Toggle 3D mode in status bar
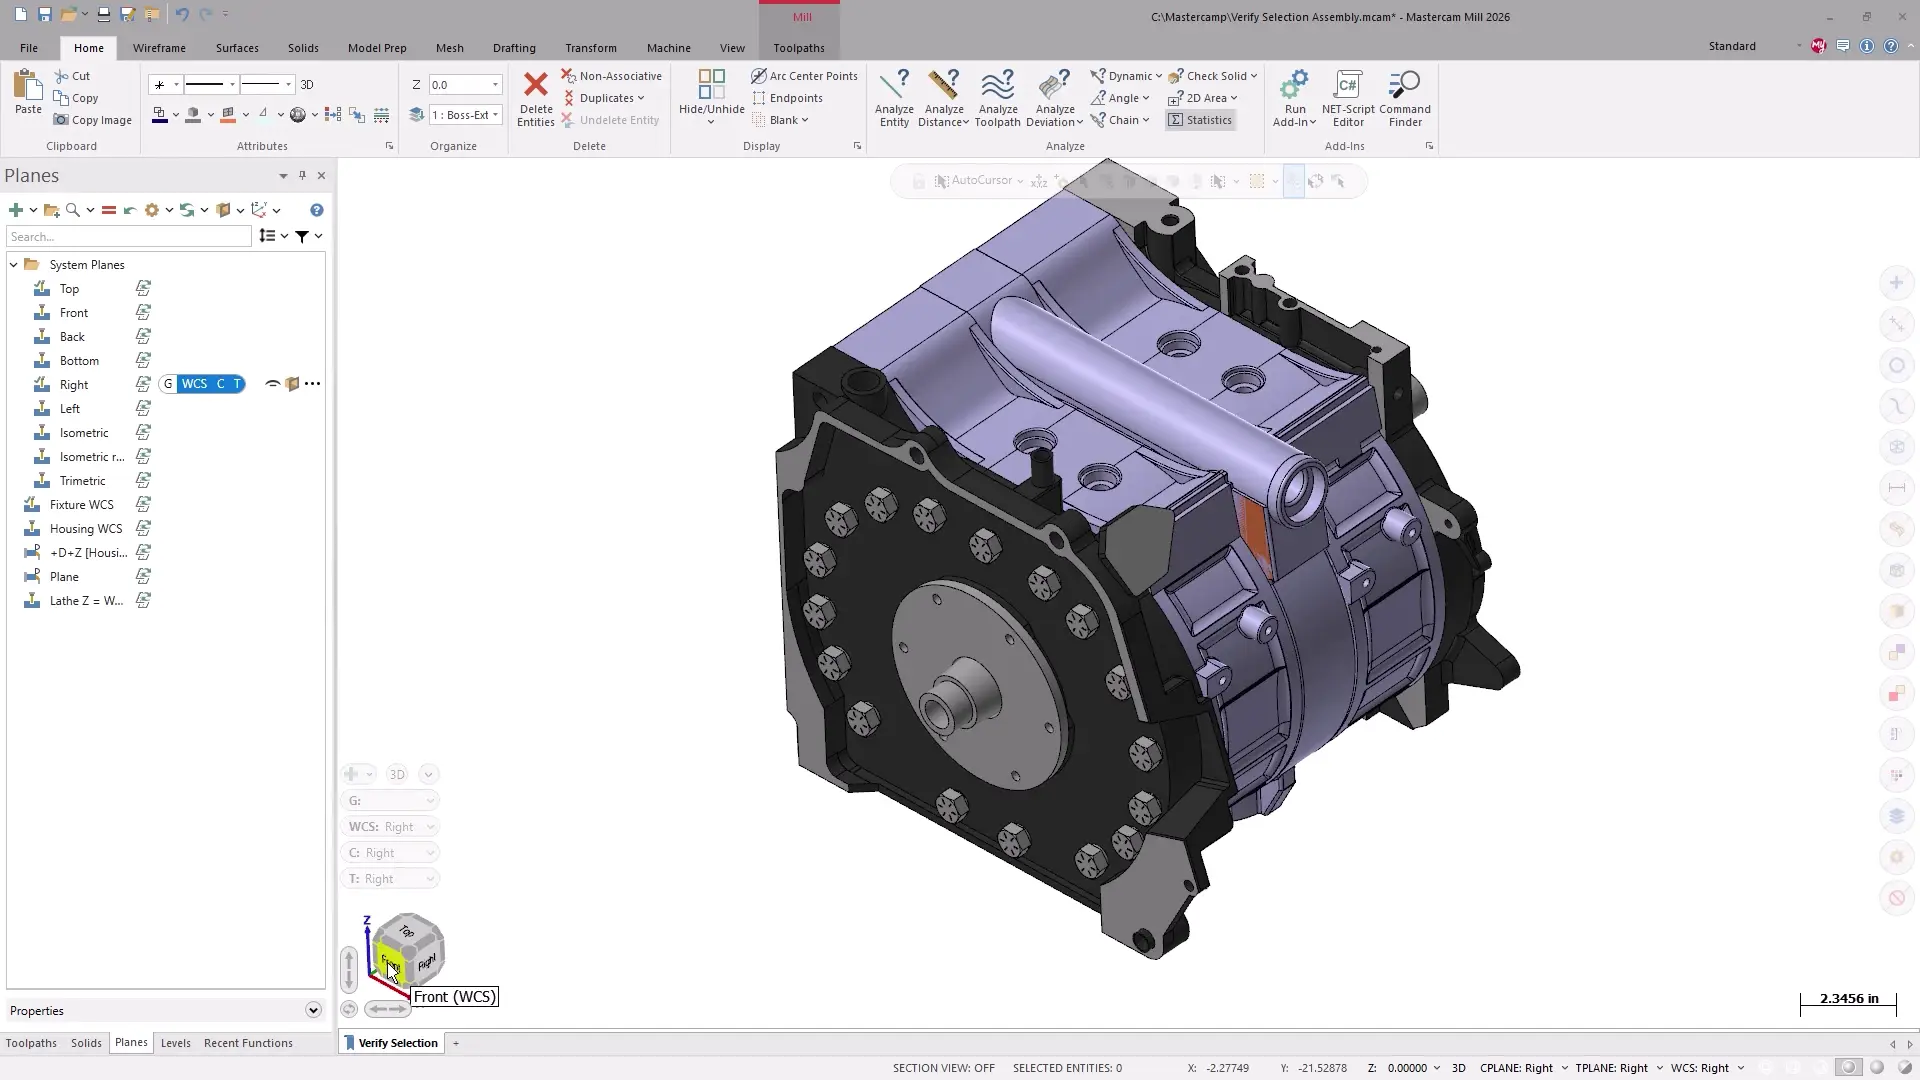The width and height of the screenshot is (1920, 1080). tap(1458, 1068)
